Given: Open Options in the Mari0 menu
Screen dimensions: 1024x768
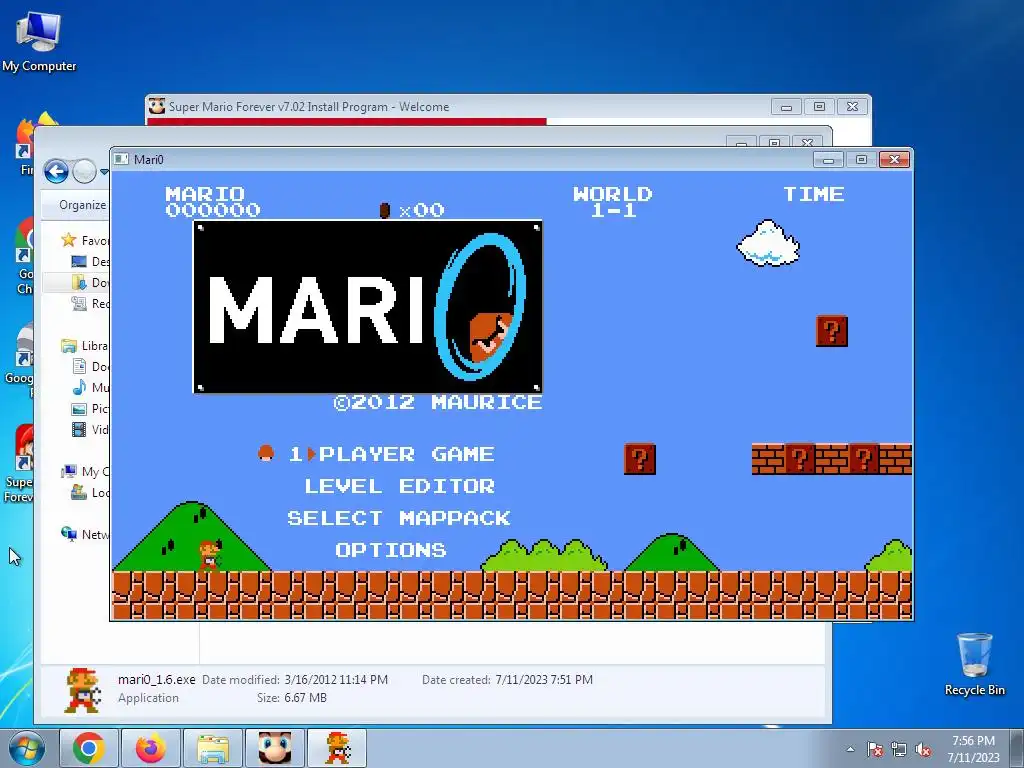Looking at the screenshot, I should click(391, 550).
